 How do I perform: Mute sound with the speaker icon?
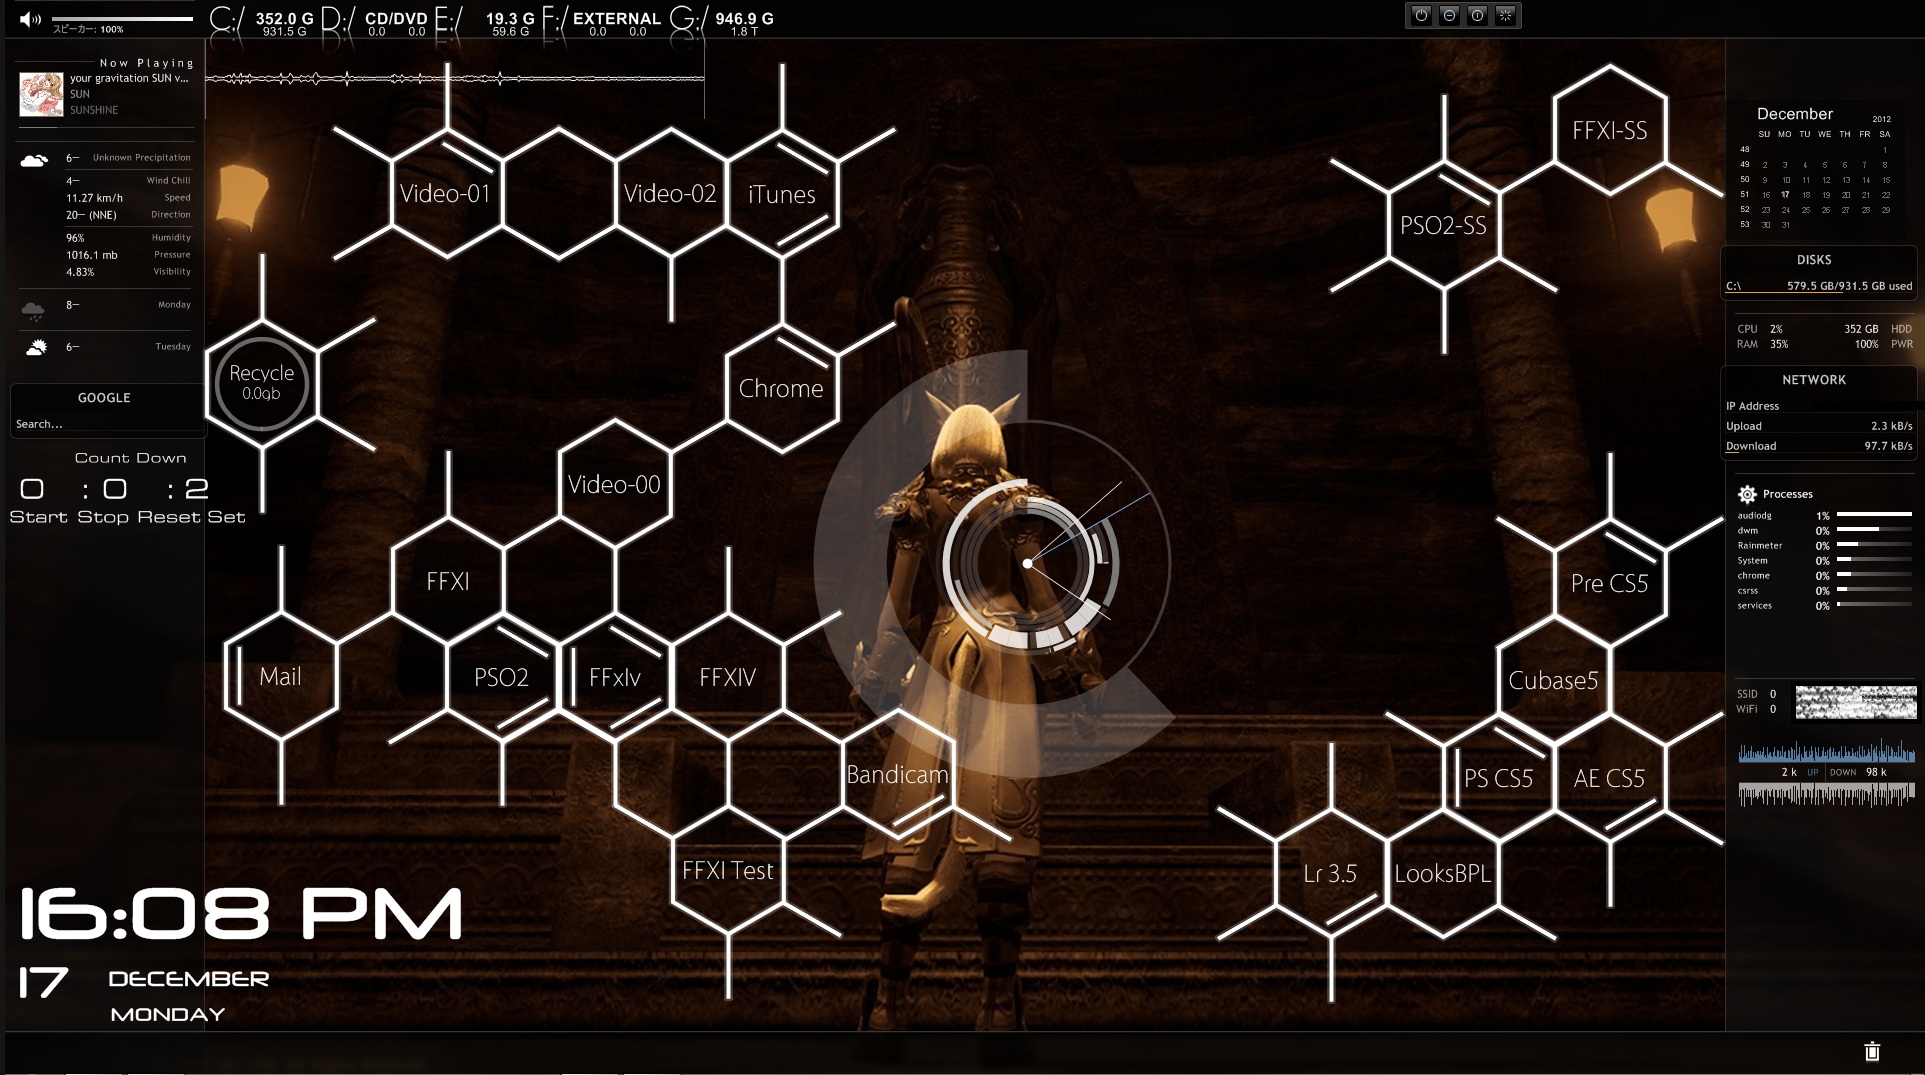click(x=30, y=19)
